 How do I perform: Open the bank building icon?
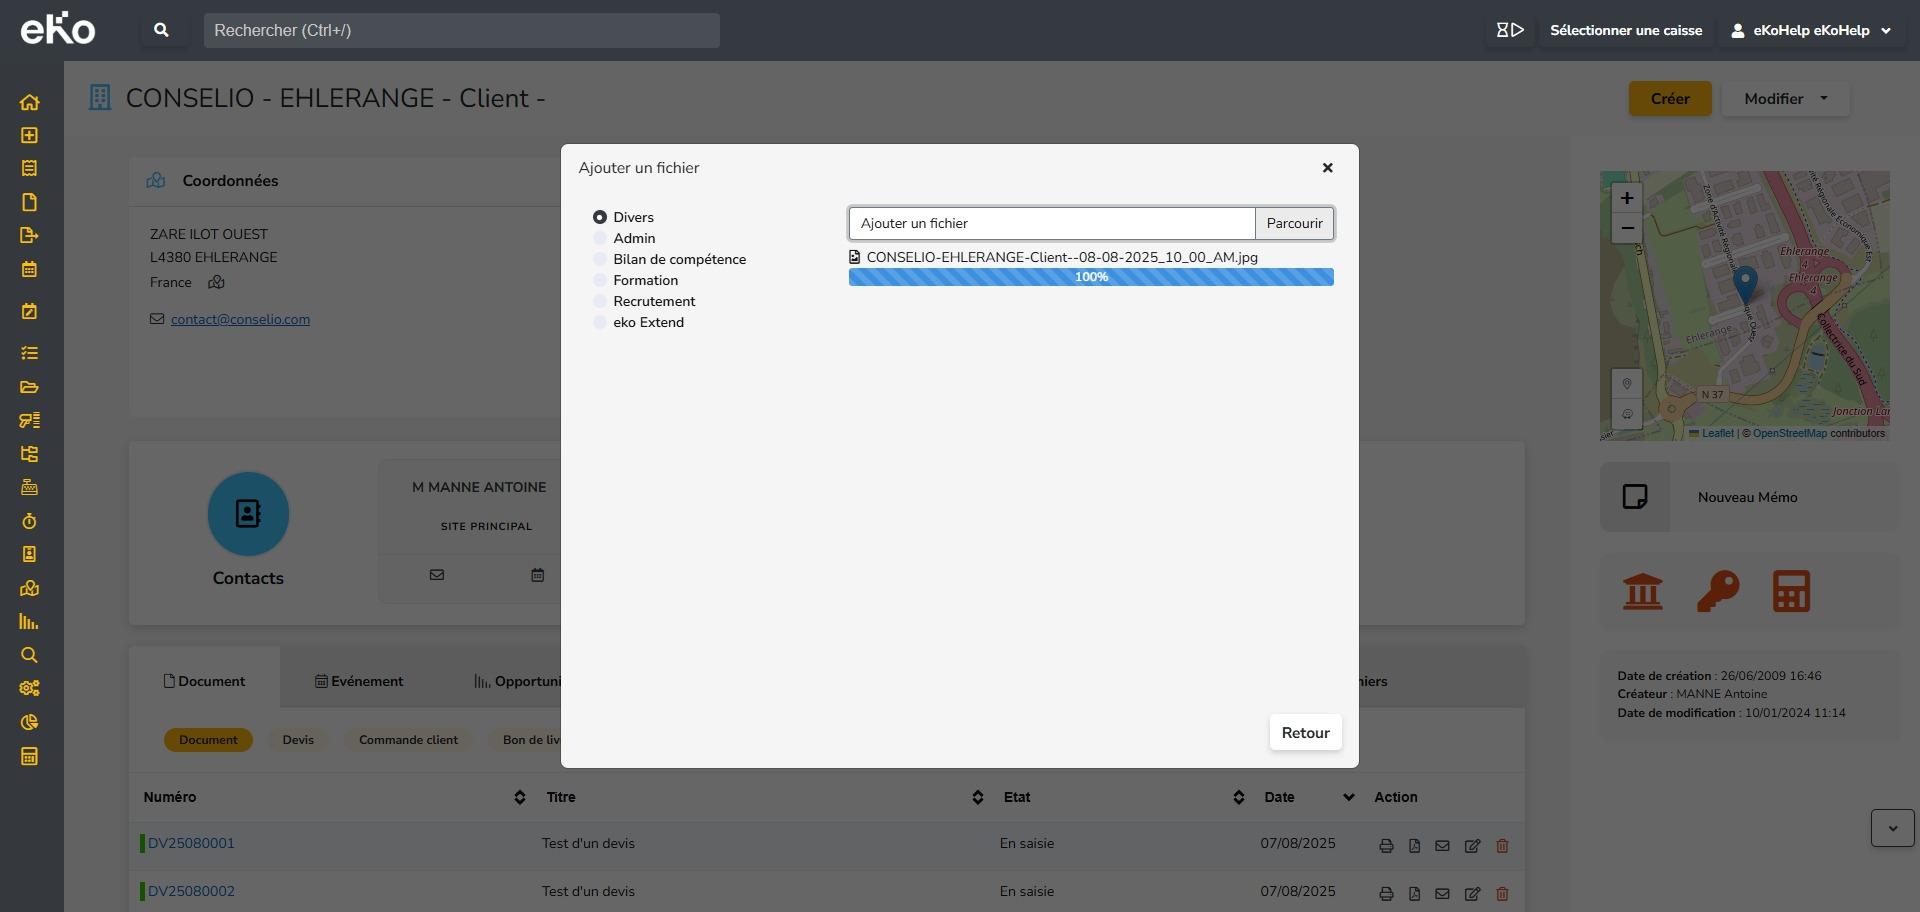pos(1642,592)
